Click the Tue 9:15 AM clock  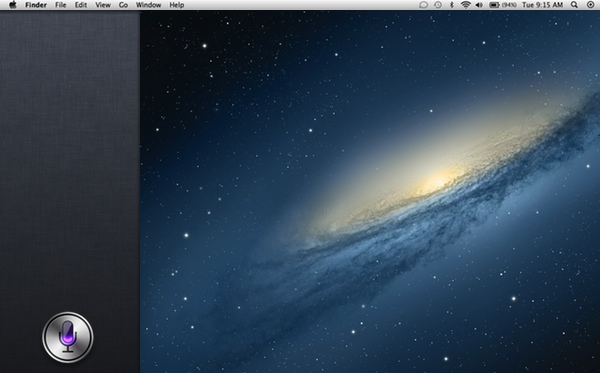click(543, 5)
